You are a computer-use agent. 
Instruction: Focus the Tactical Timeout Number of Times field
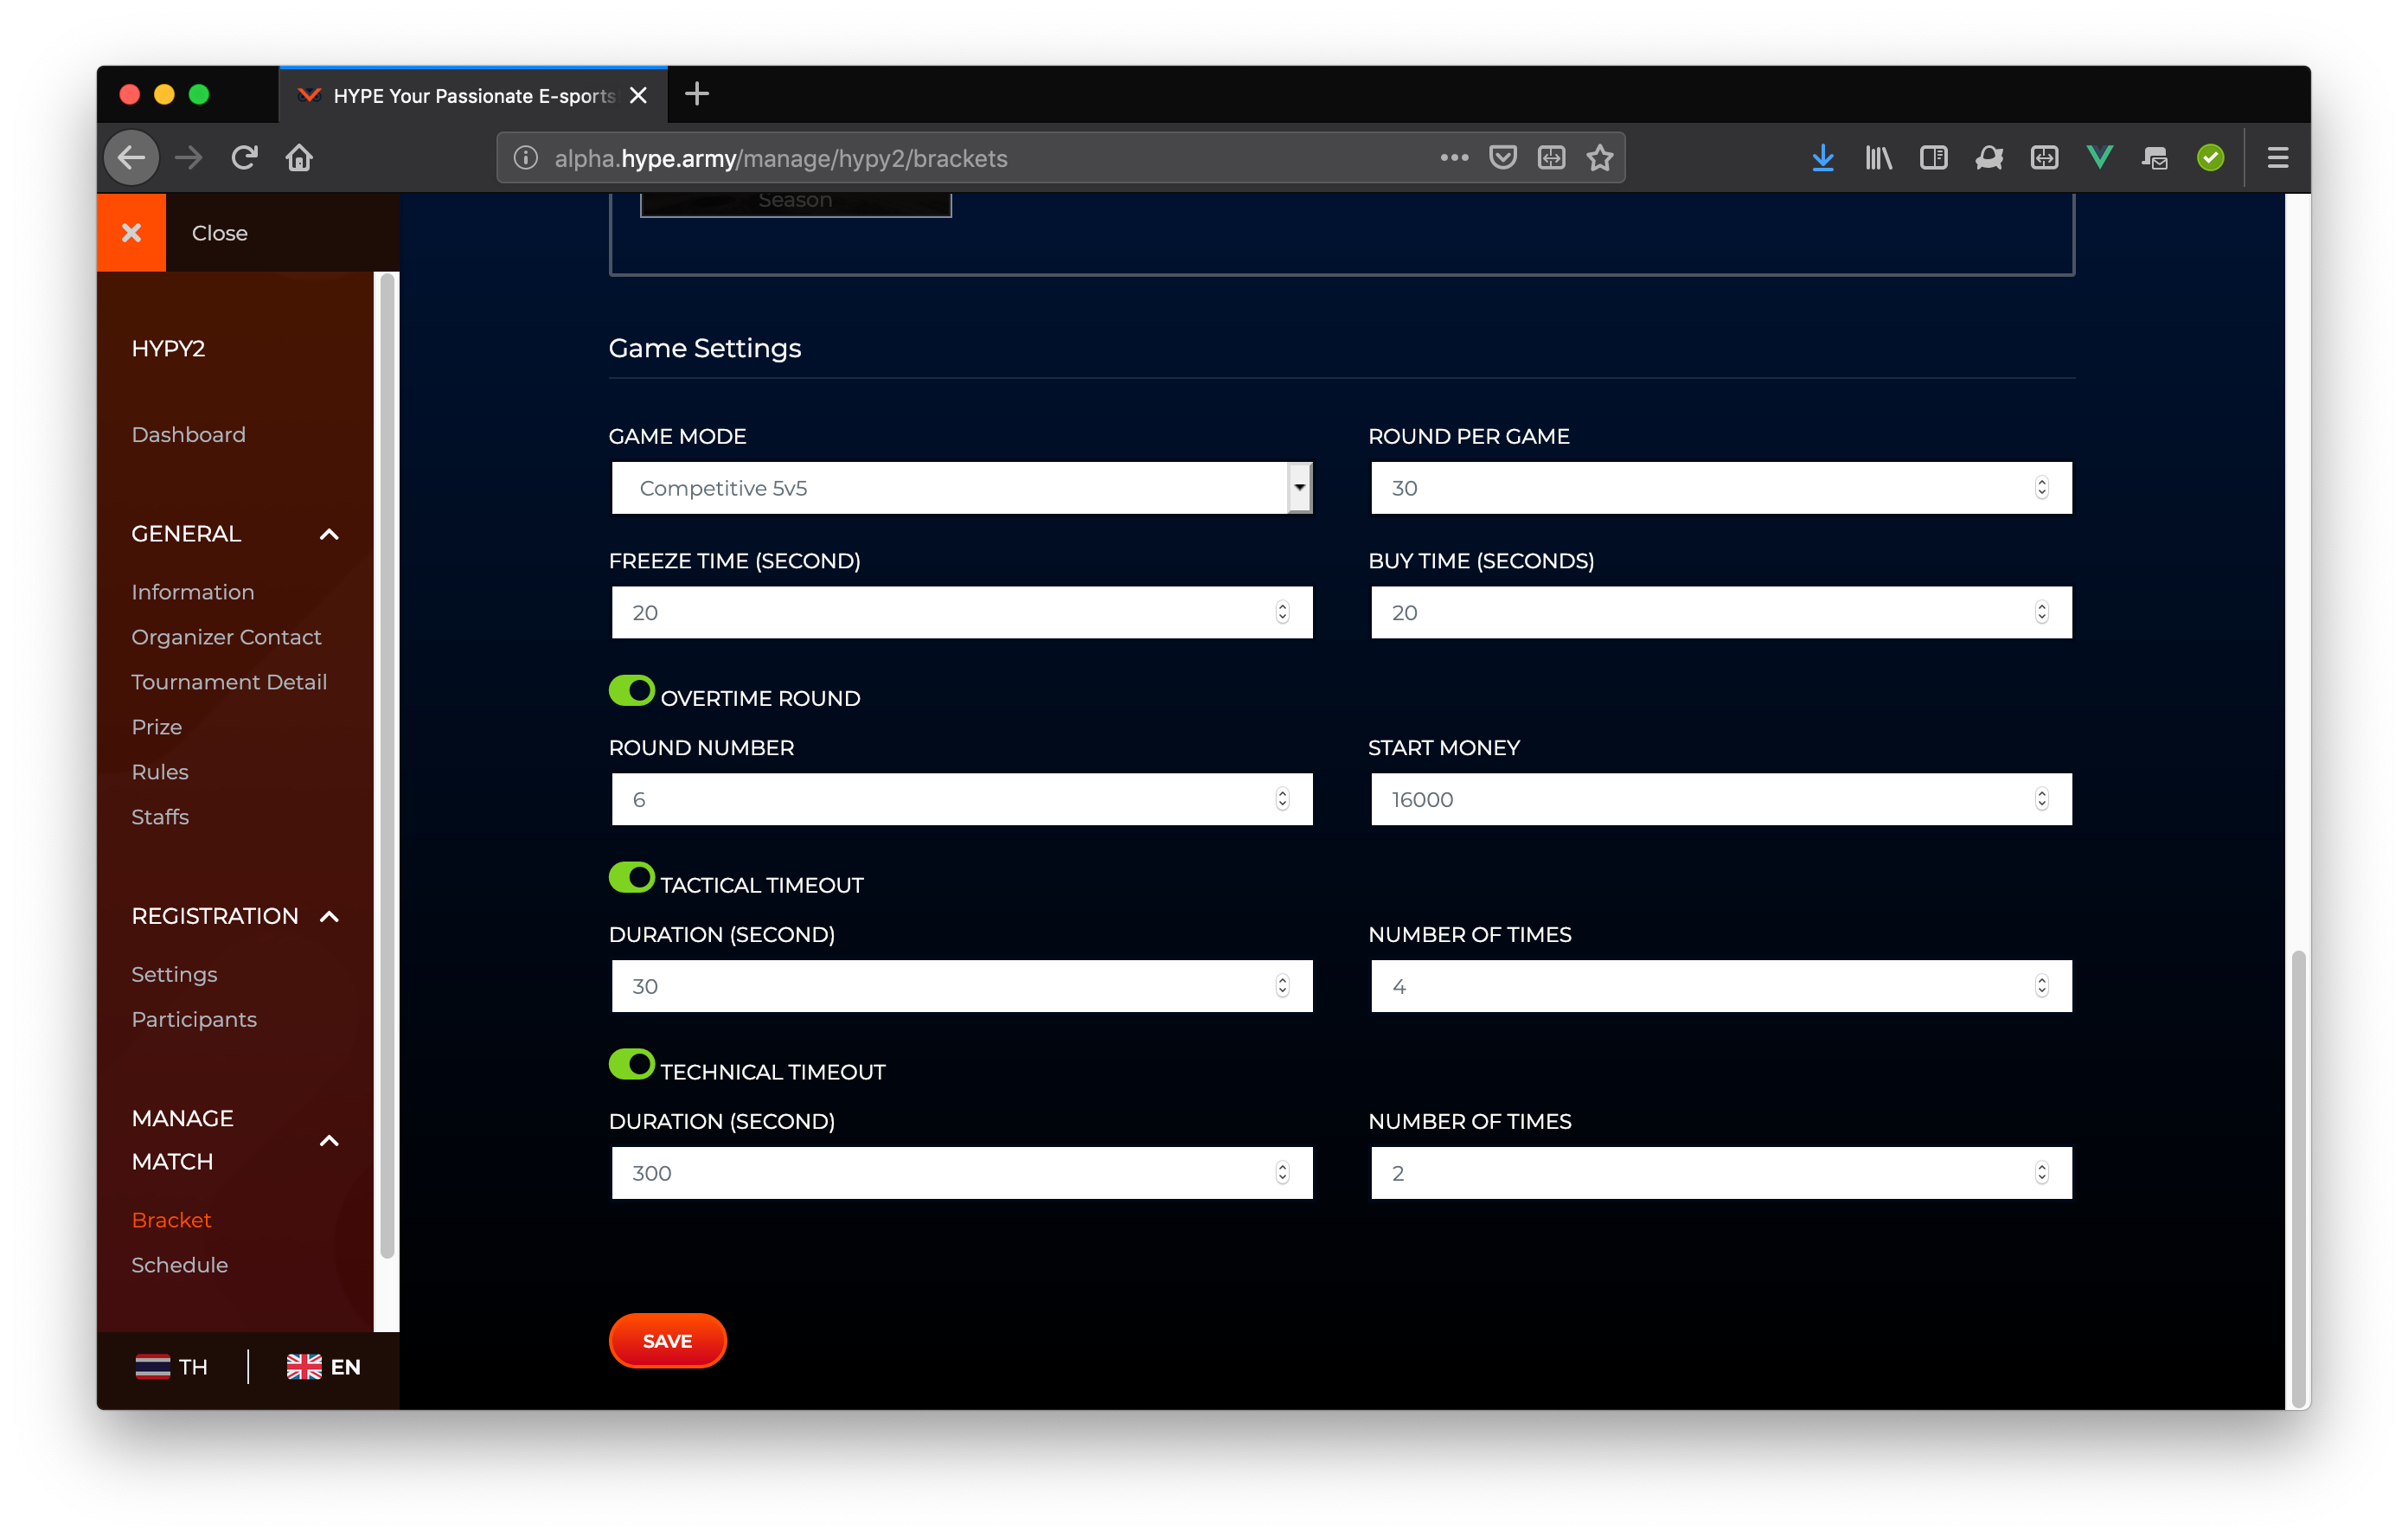pos(1721,986)
